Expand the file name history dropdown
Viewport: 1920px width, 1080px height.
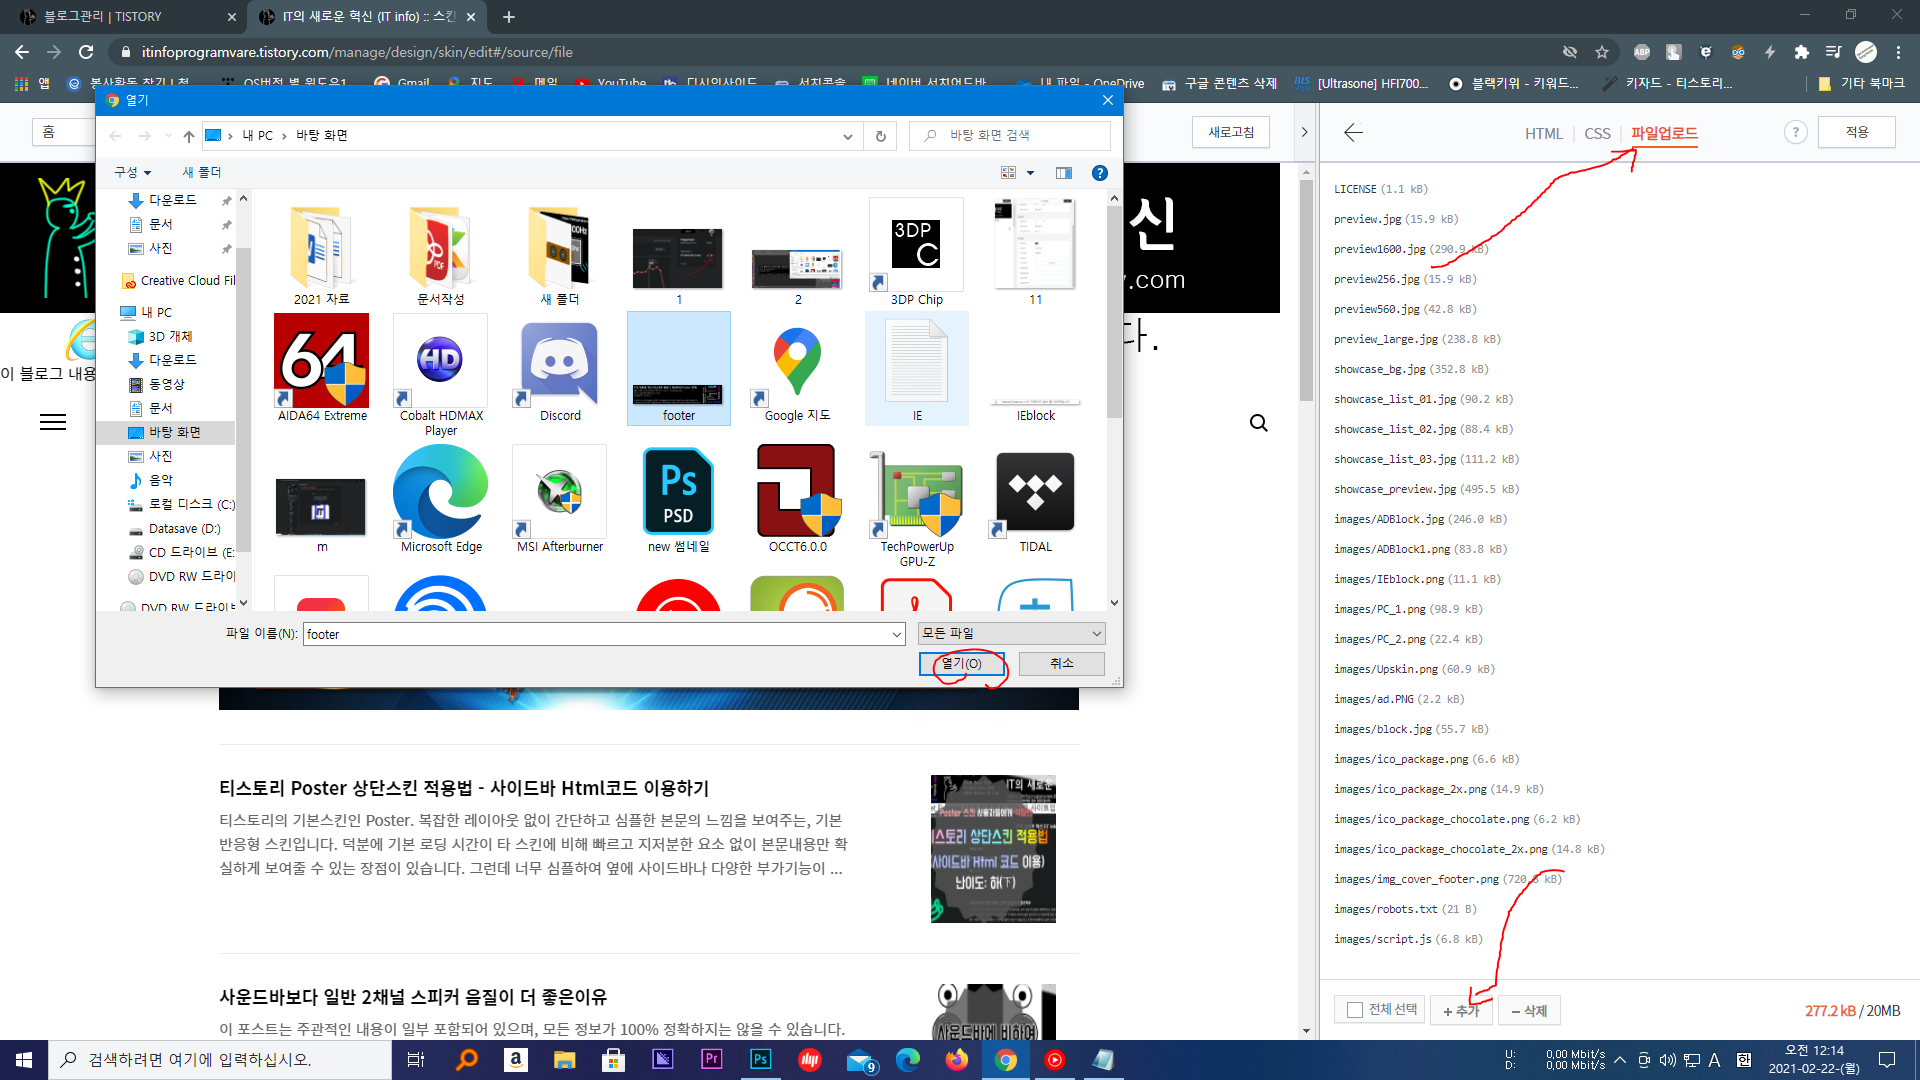[x=896, y=634]
